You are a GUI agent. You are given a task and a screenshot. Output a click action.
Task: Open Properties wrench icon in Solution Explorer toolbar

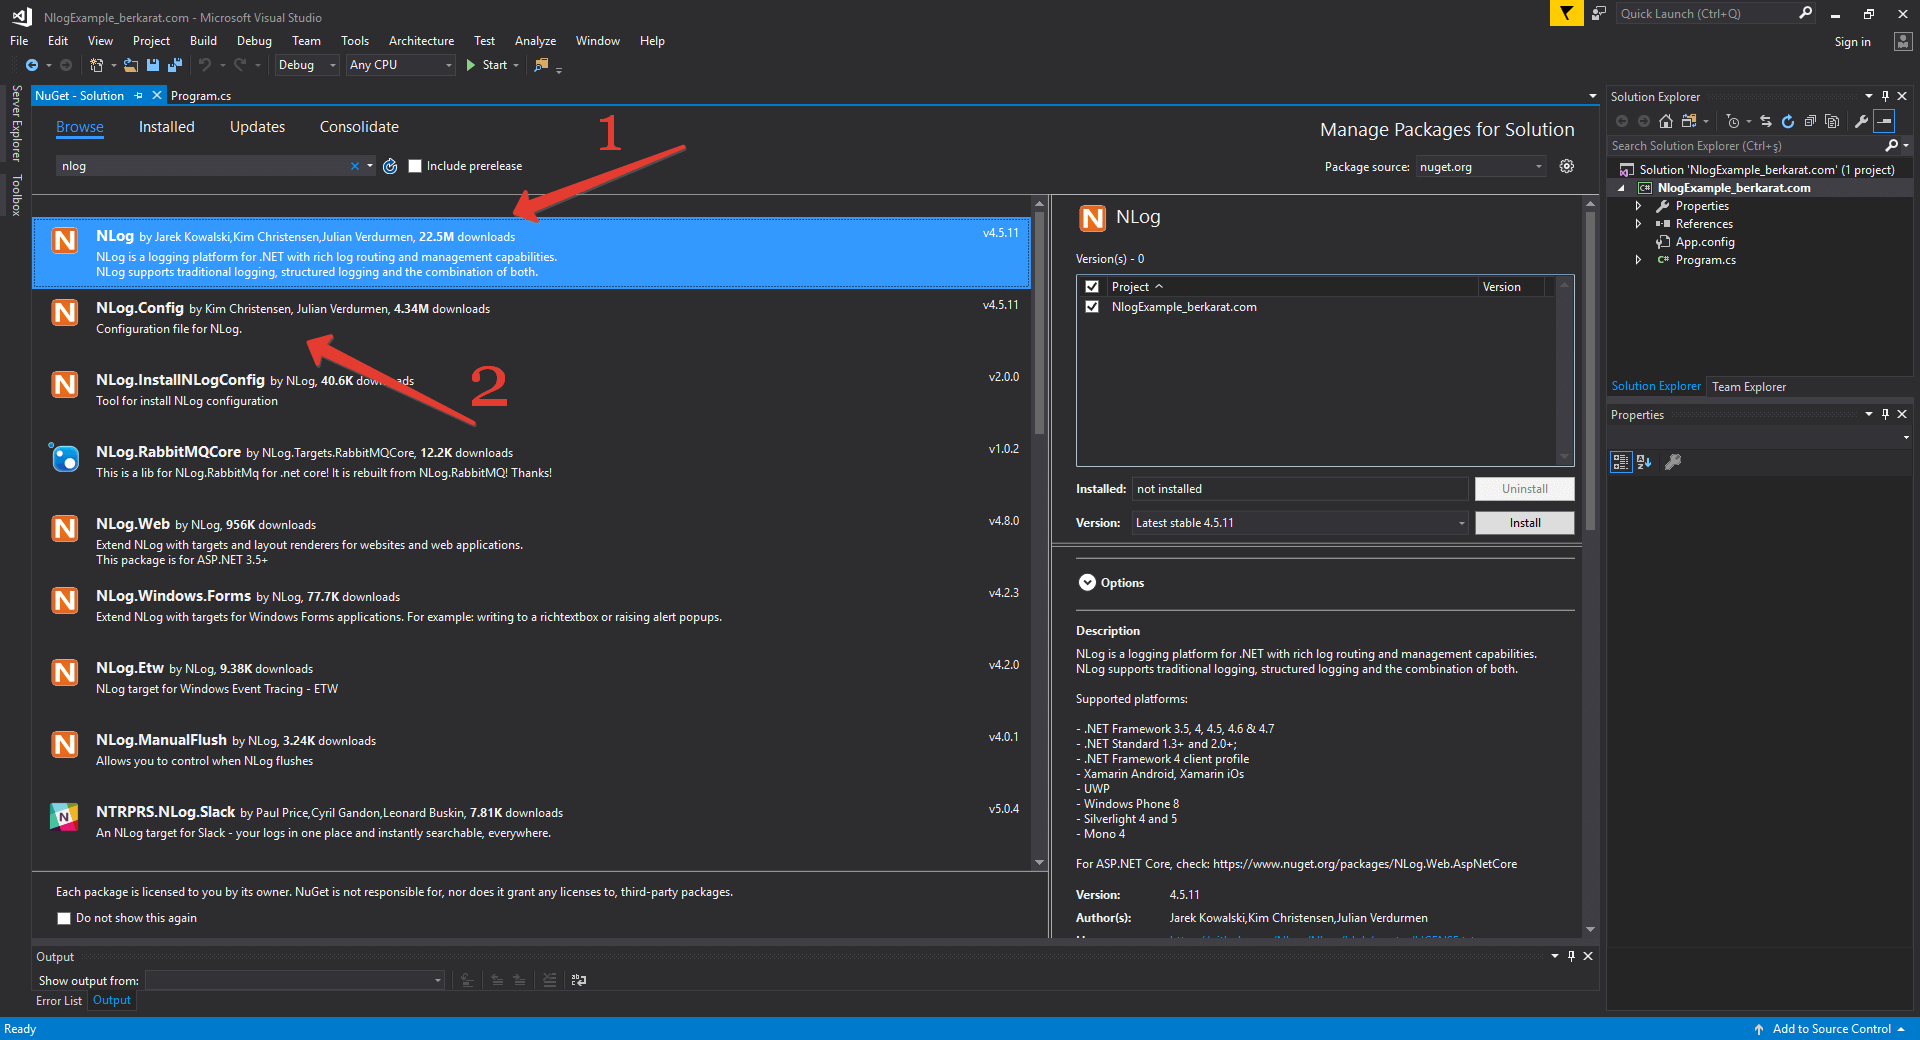[x=1861, y=121]
